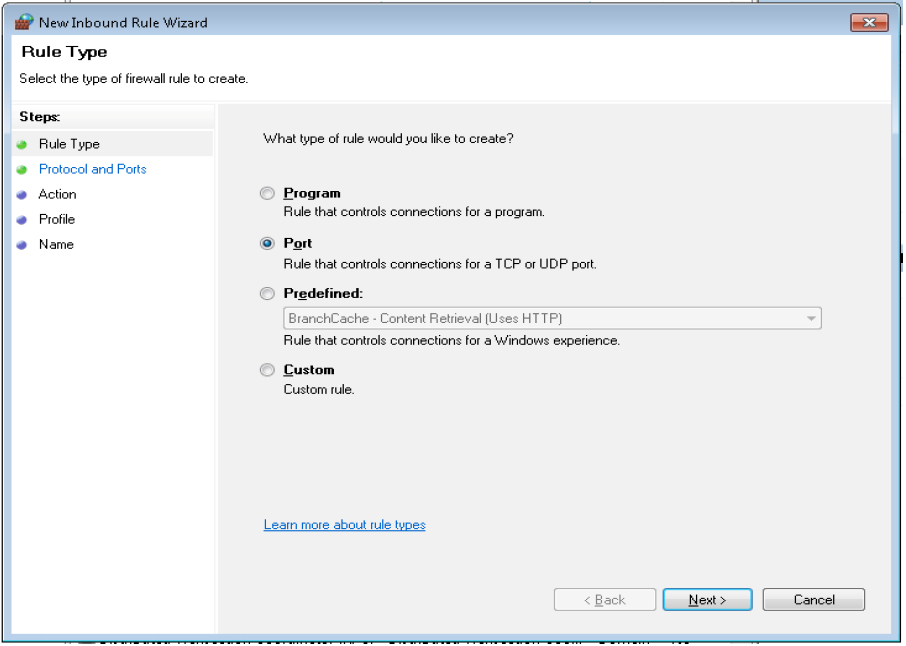Click the Next button
Viewport: 906px width, 646px height.
pos(707,600)
